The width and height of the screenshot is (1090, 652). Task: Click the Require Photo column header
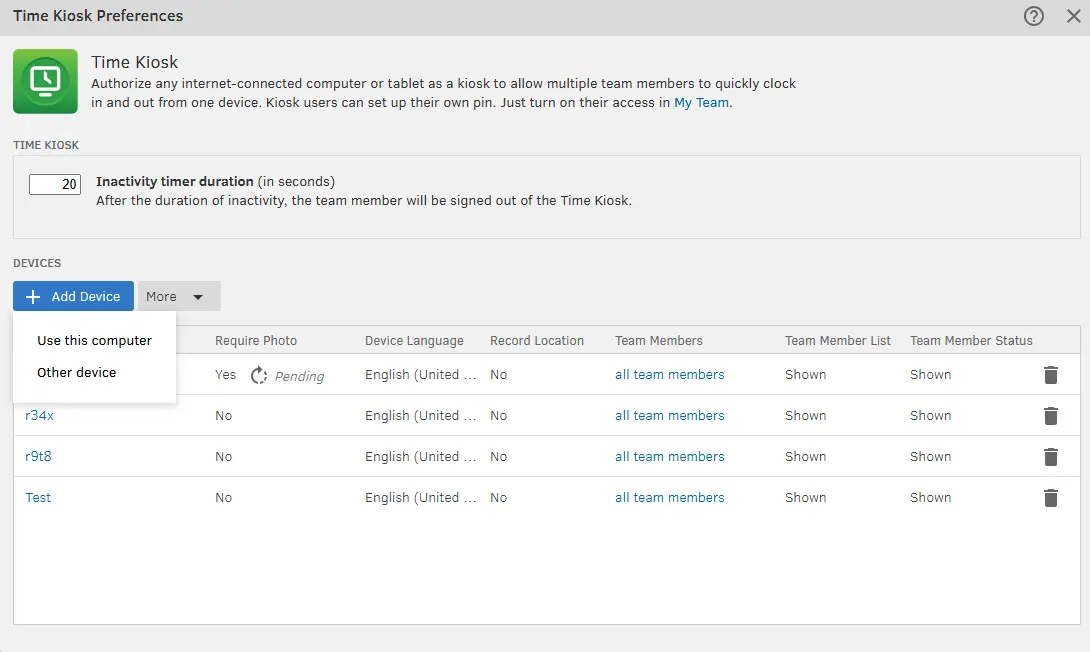click(x=256, y=341)
